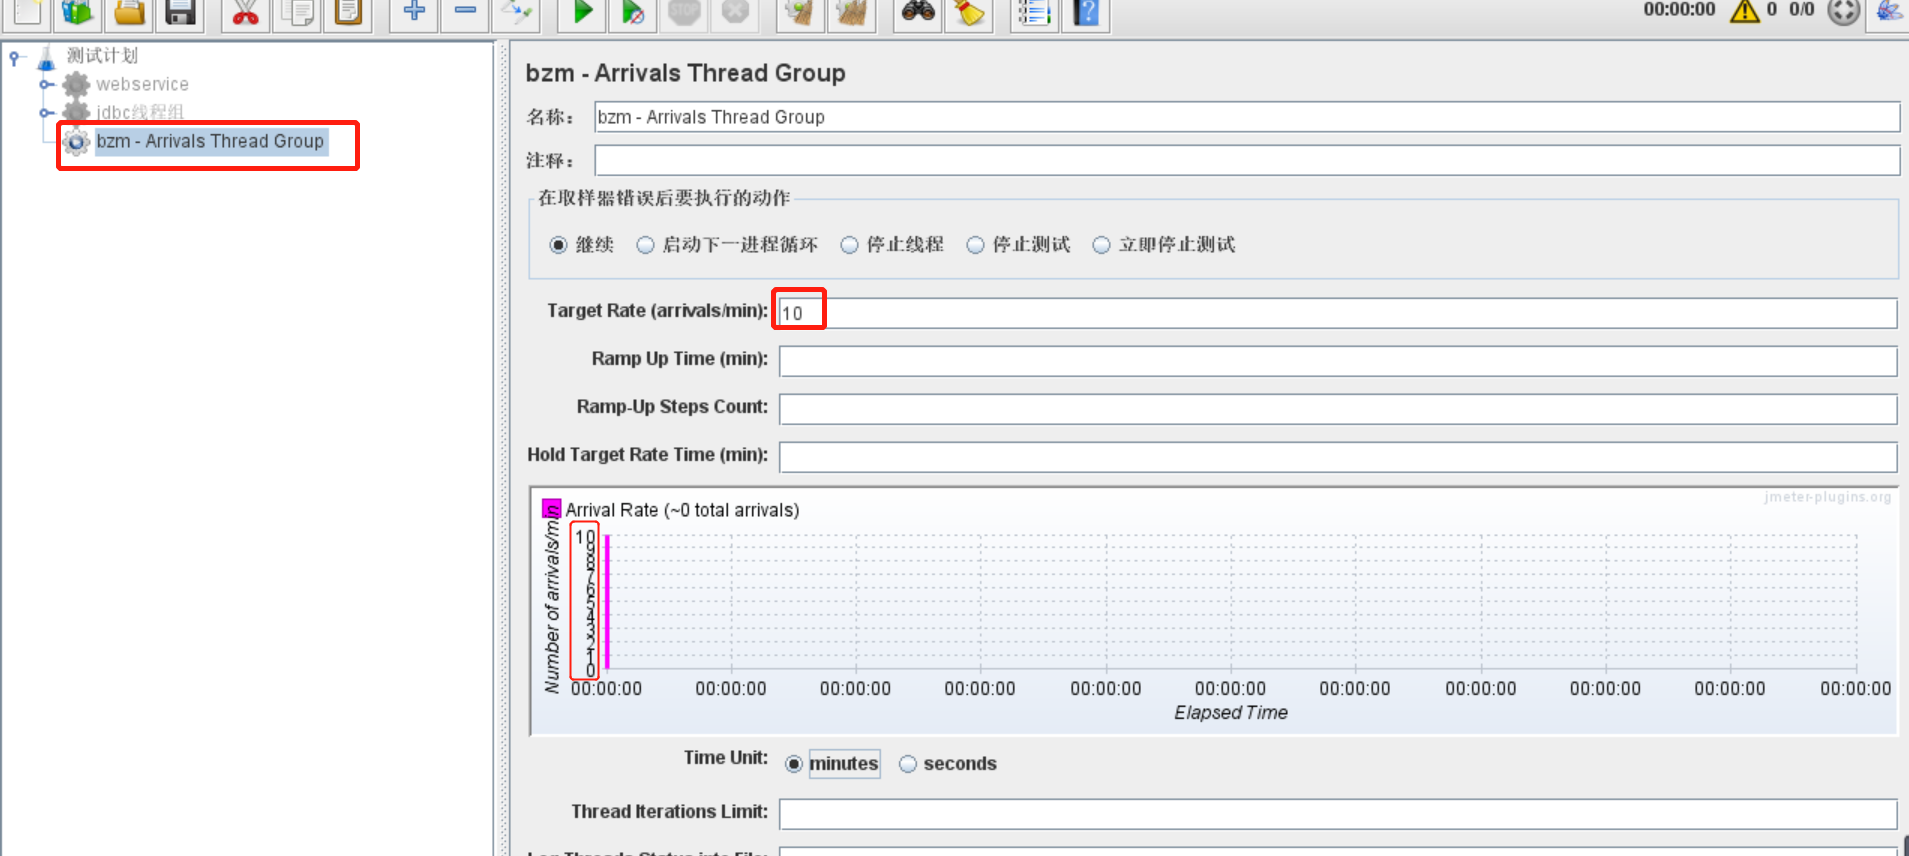This screenshot has width=1909, height=856.
Task: Click the Copy icon in toolbar
Action: click(297, 12)
